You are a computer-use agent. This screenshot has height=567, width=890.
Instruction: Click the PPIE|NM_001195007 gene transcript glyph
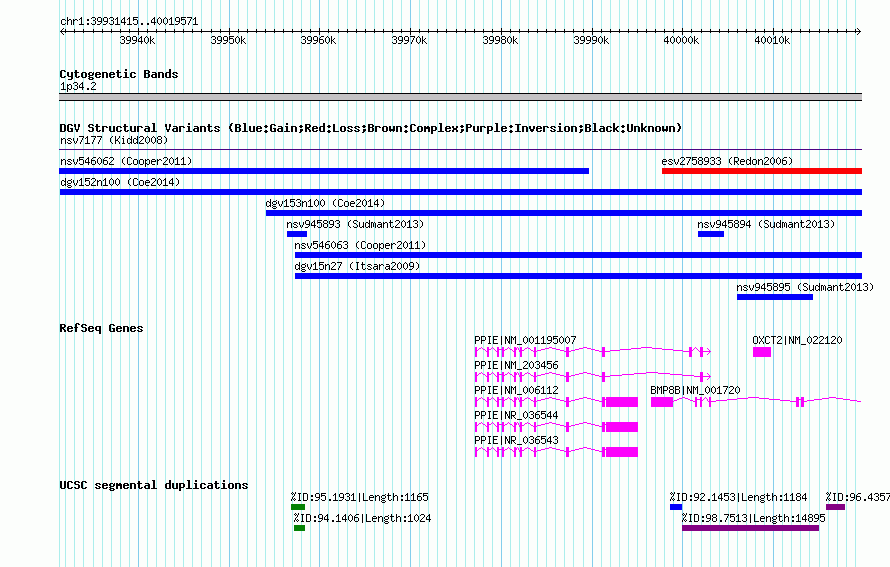[x=593, y=352]
